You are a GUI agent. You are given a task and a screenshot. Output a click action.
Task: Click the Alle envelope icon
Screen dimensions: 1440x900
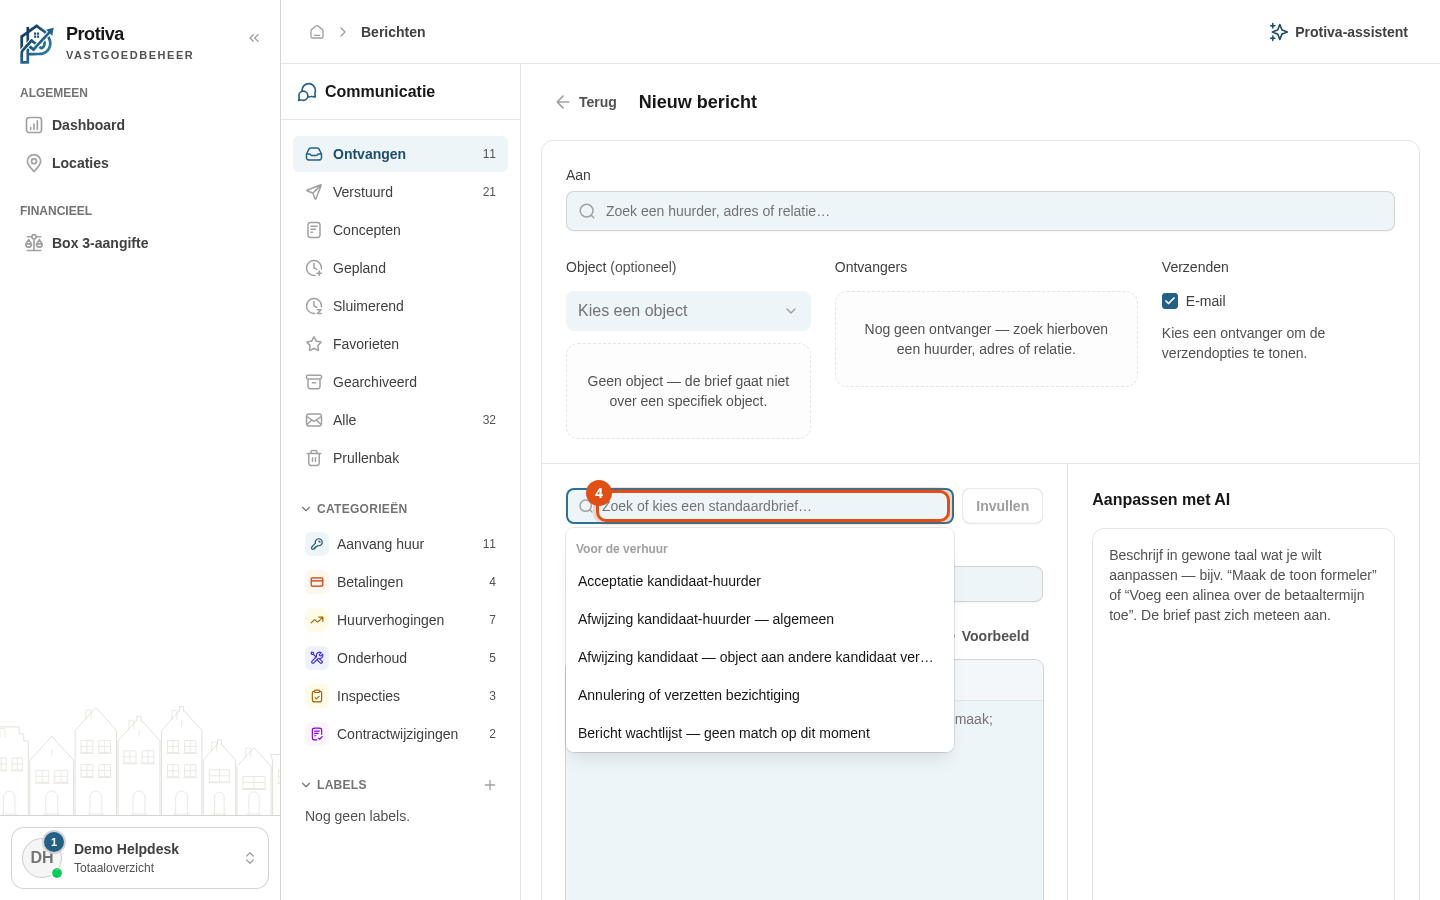[314, 420]
